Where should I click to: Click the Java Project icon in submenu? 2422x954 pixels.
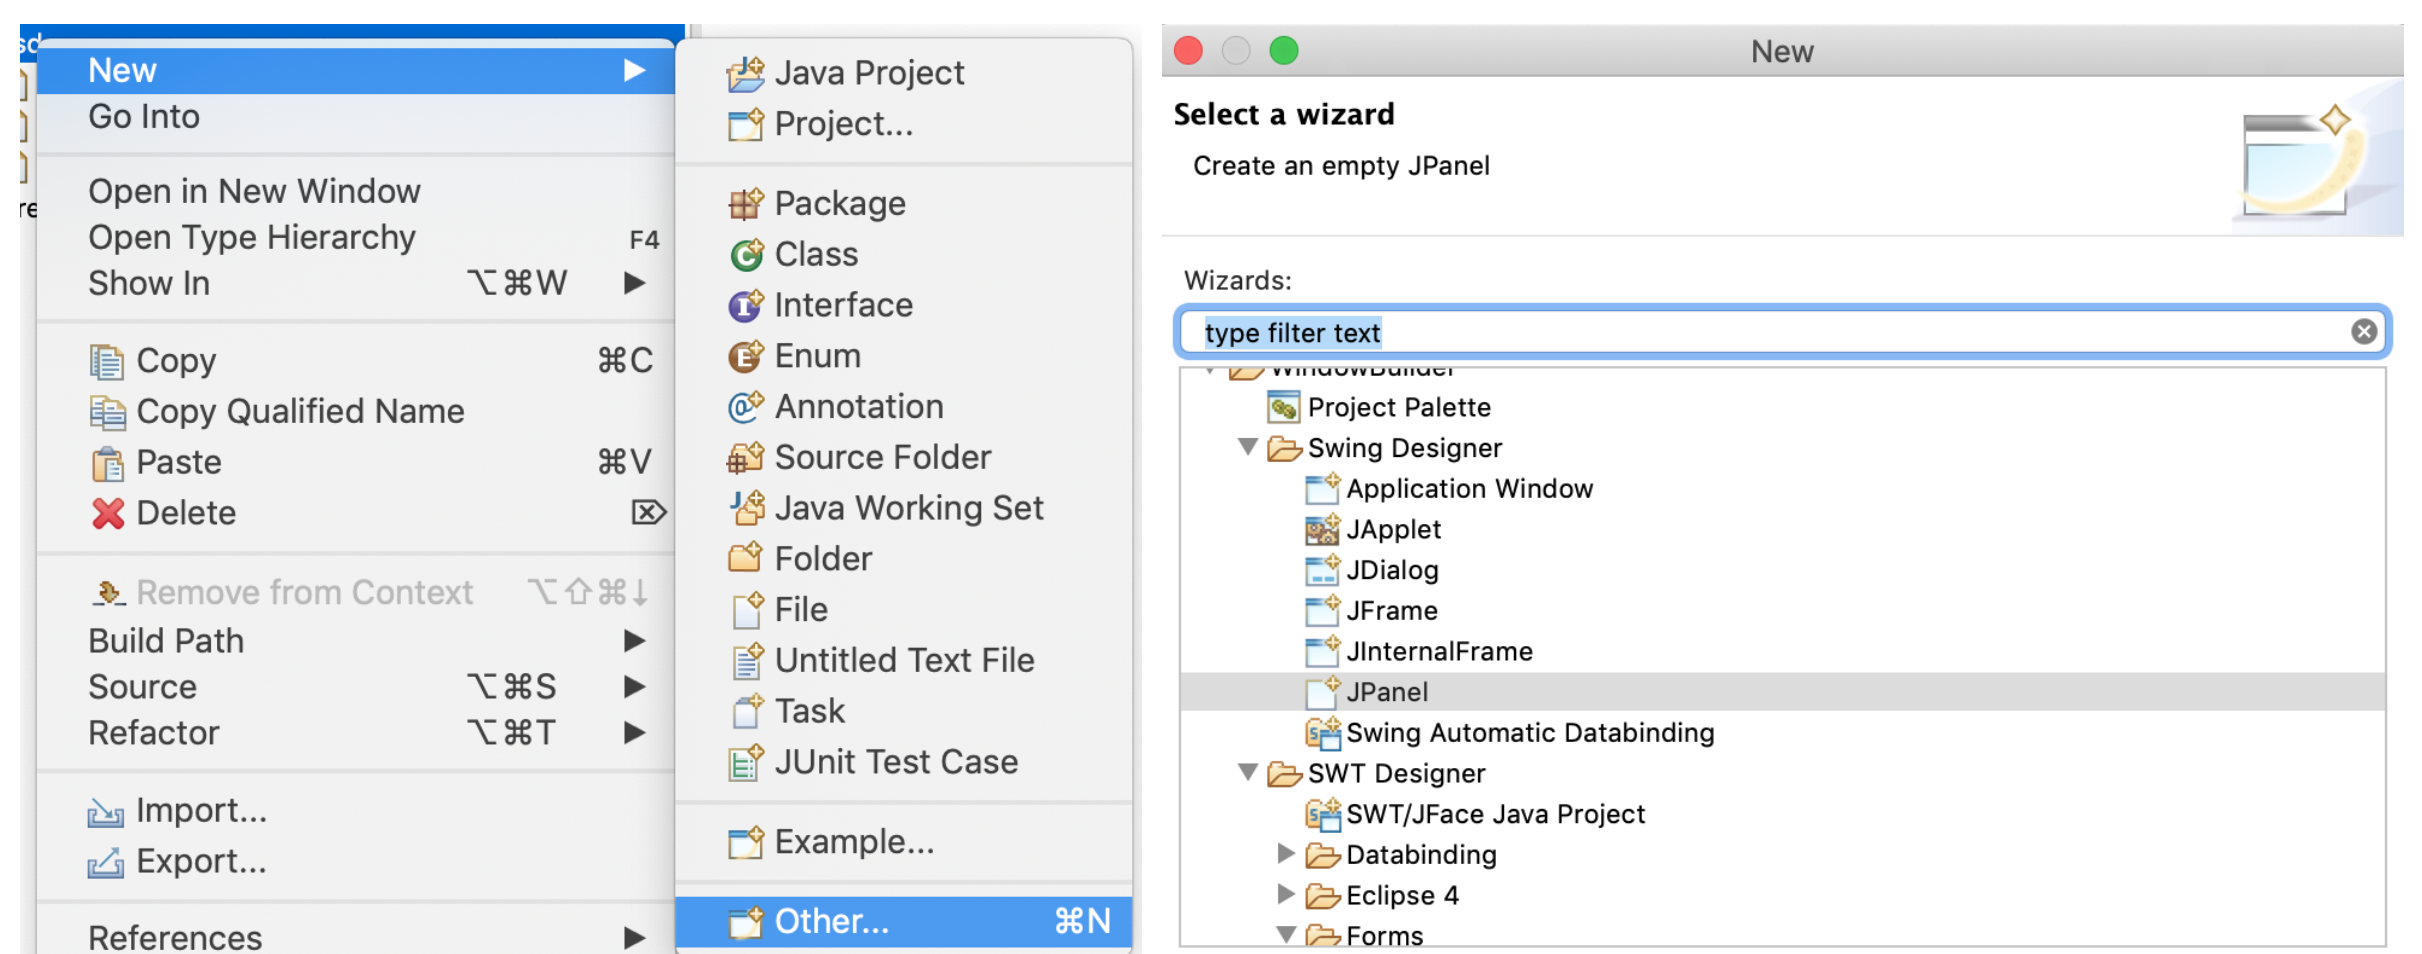[x=745, y=73]
